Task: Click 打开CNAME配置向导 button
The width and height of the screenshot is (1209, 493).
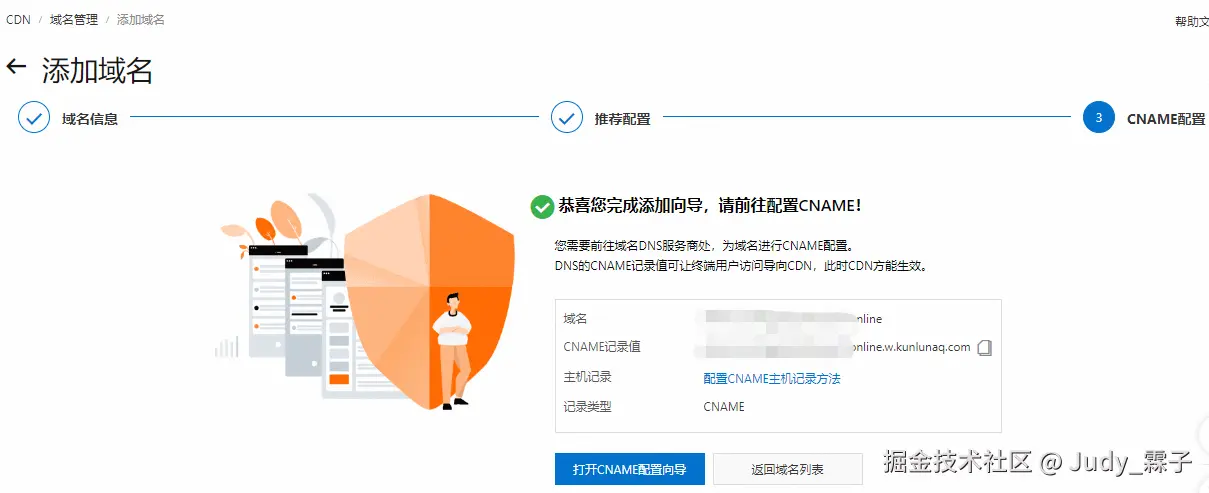Action: [x=630, y=469]
